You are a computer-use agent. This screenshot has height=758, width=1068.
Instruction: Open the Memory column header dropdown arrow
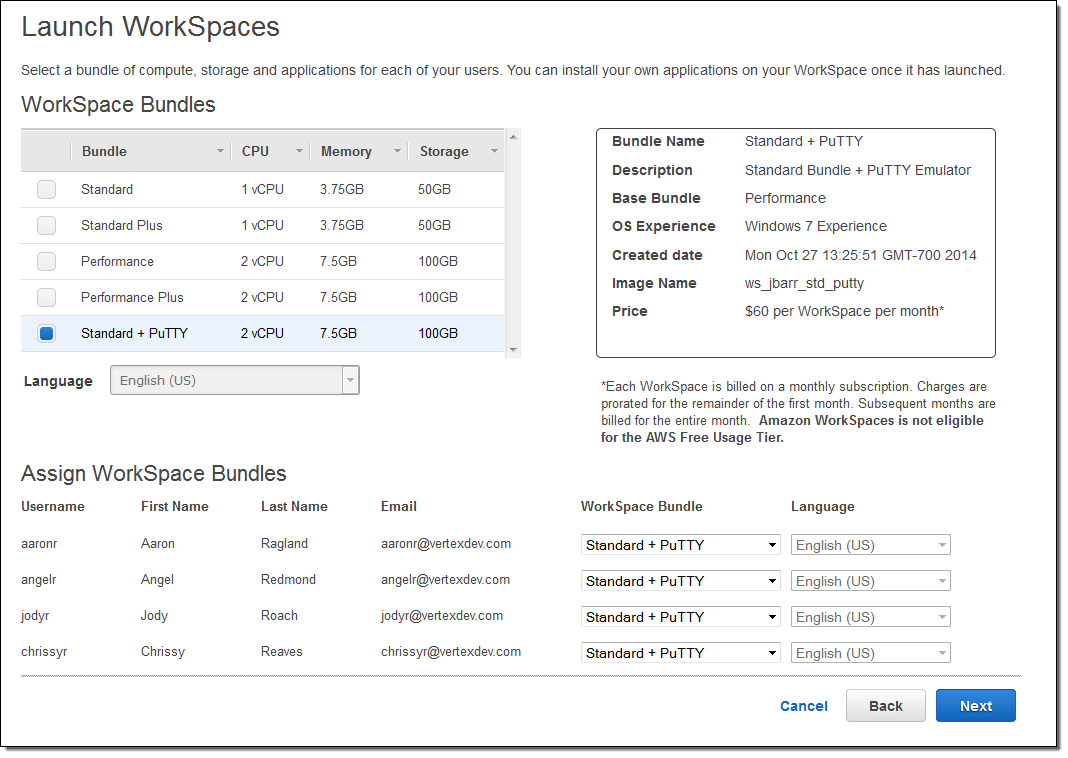click(x=397, y=151)
